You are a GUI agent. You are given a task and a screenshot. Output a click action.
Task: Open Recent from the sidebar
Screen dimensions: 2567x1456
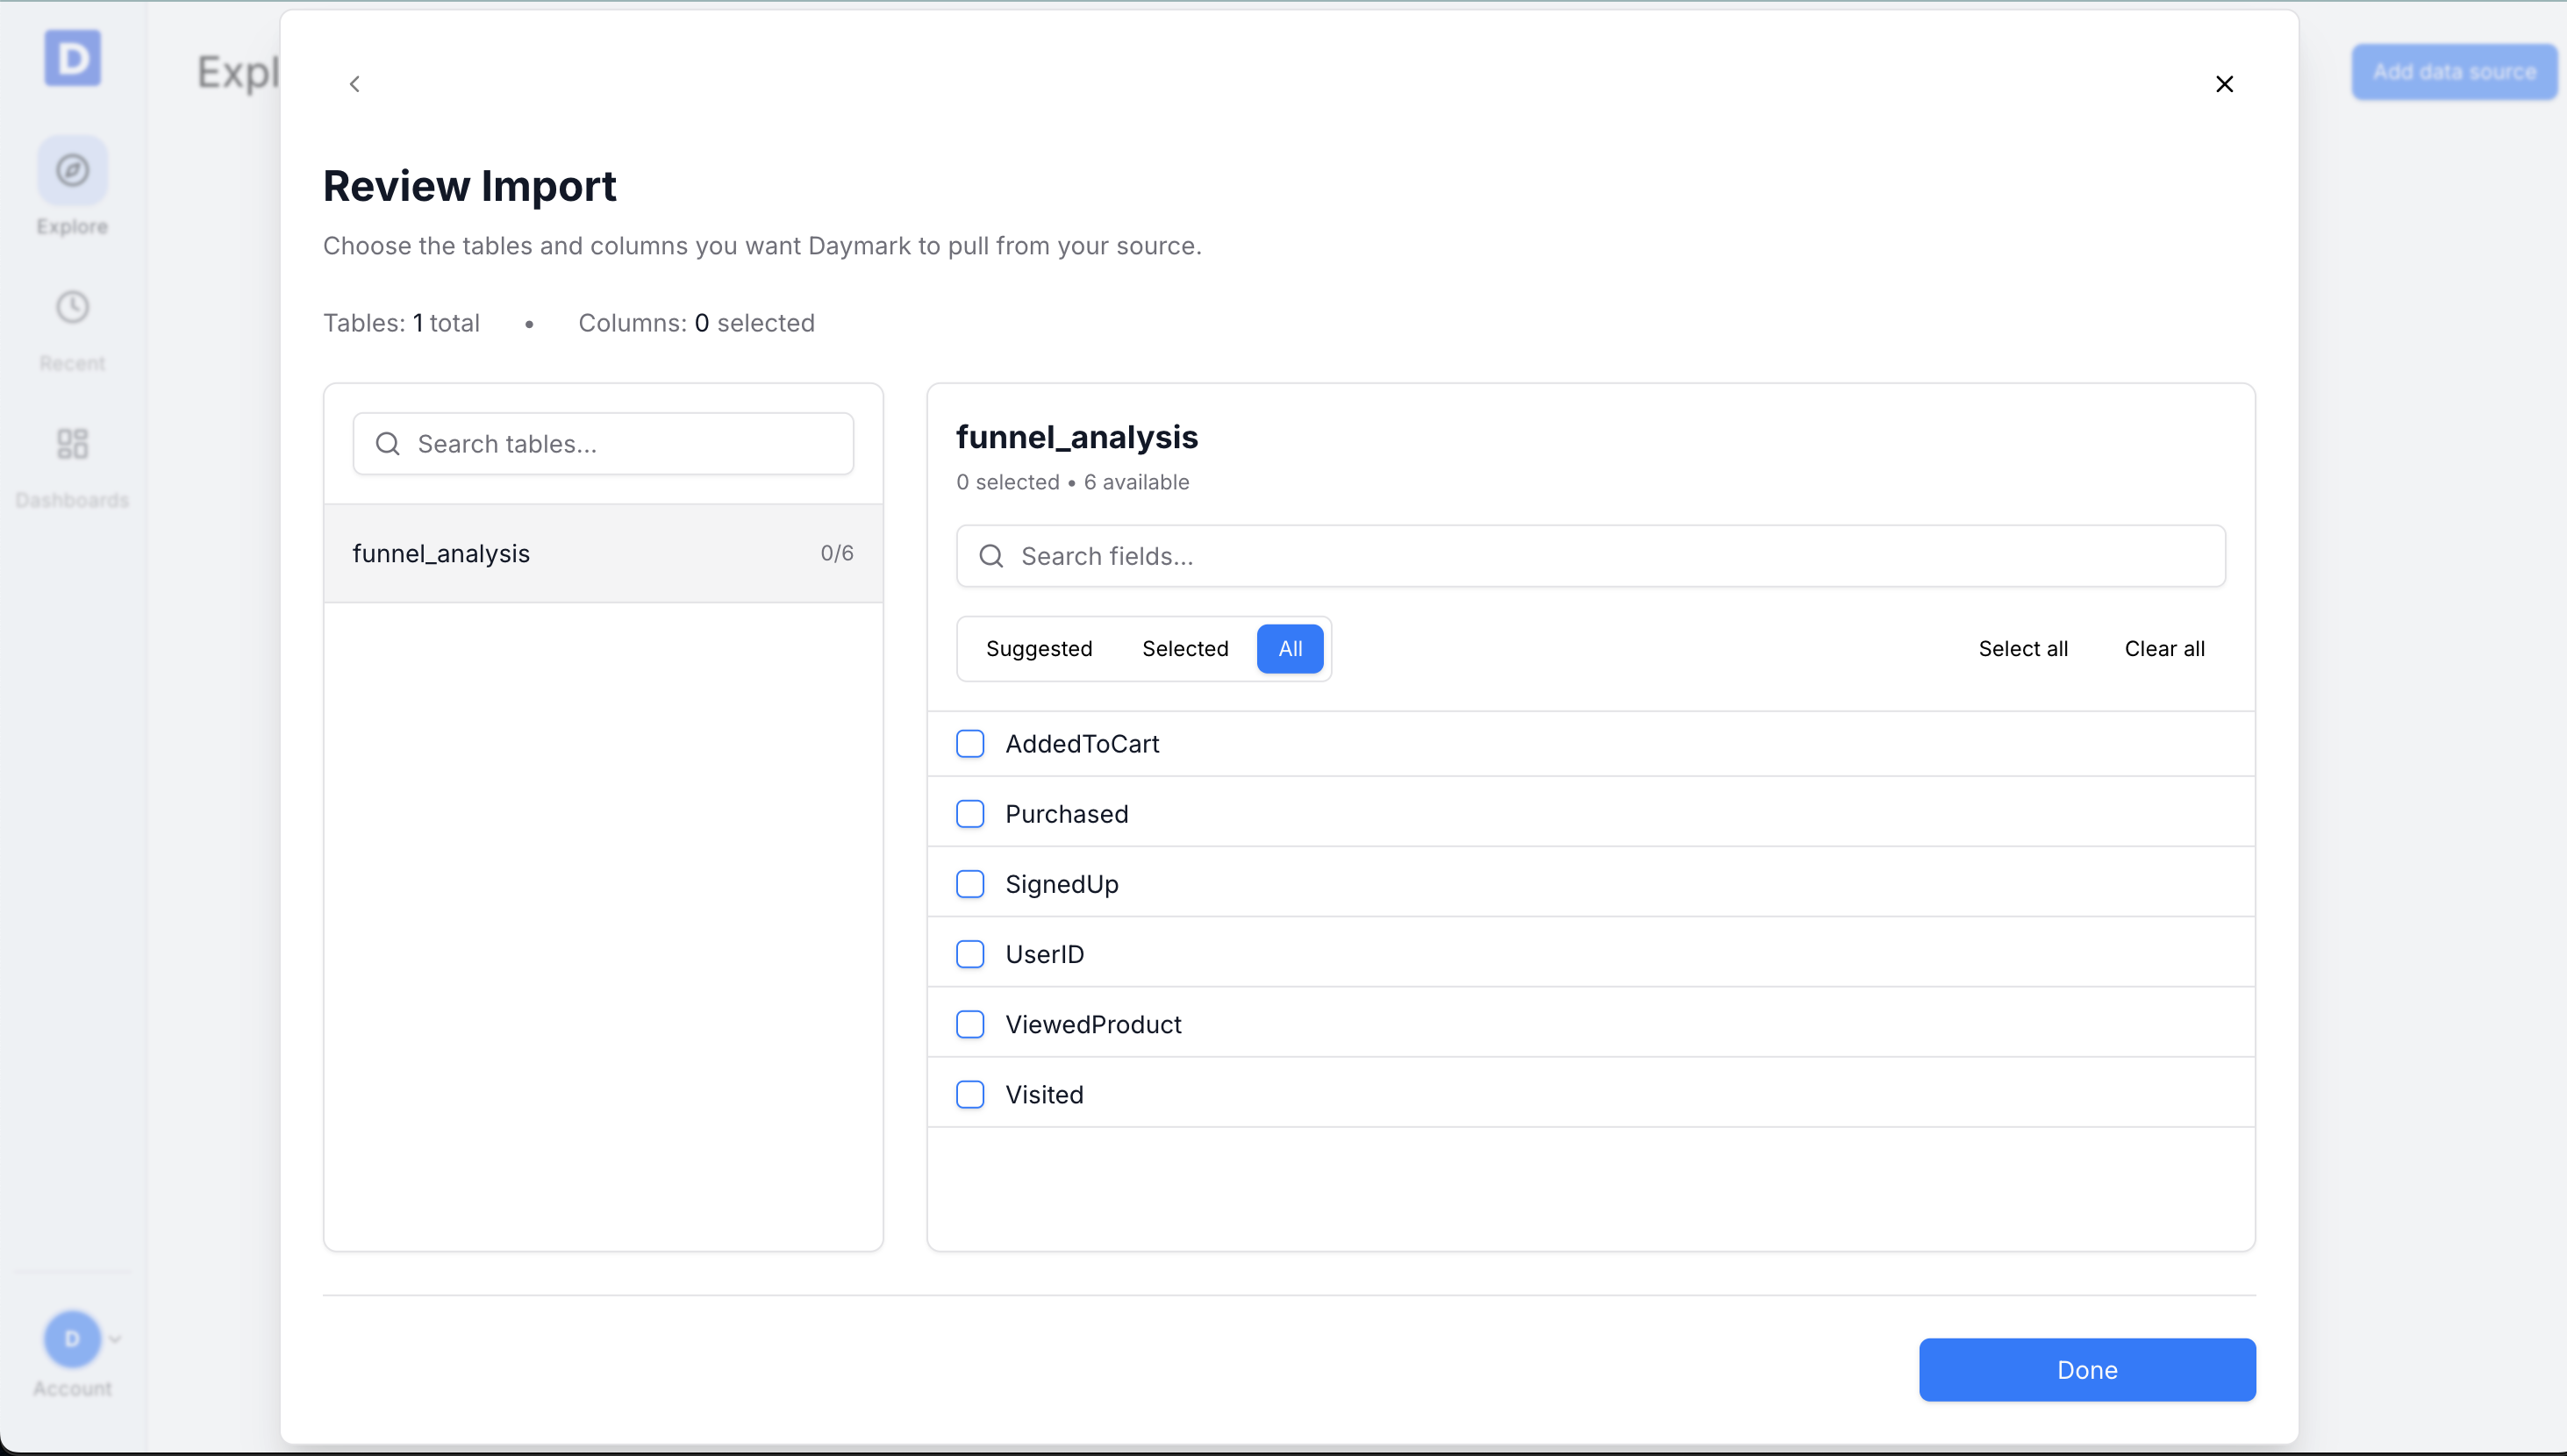pyautogui.click(x=72, y=325)
